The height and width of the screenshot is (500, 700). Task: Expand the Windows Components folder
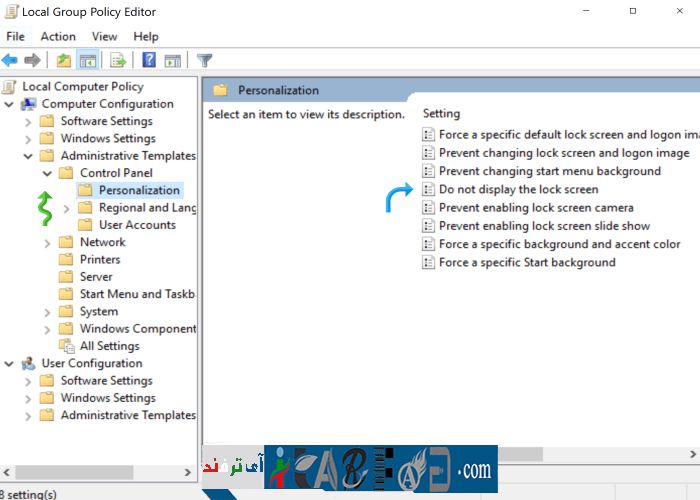[47, 329]
